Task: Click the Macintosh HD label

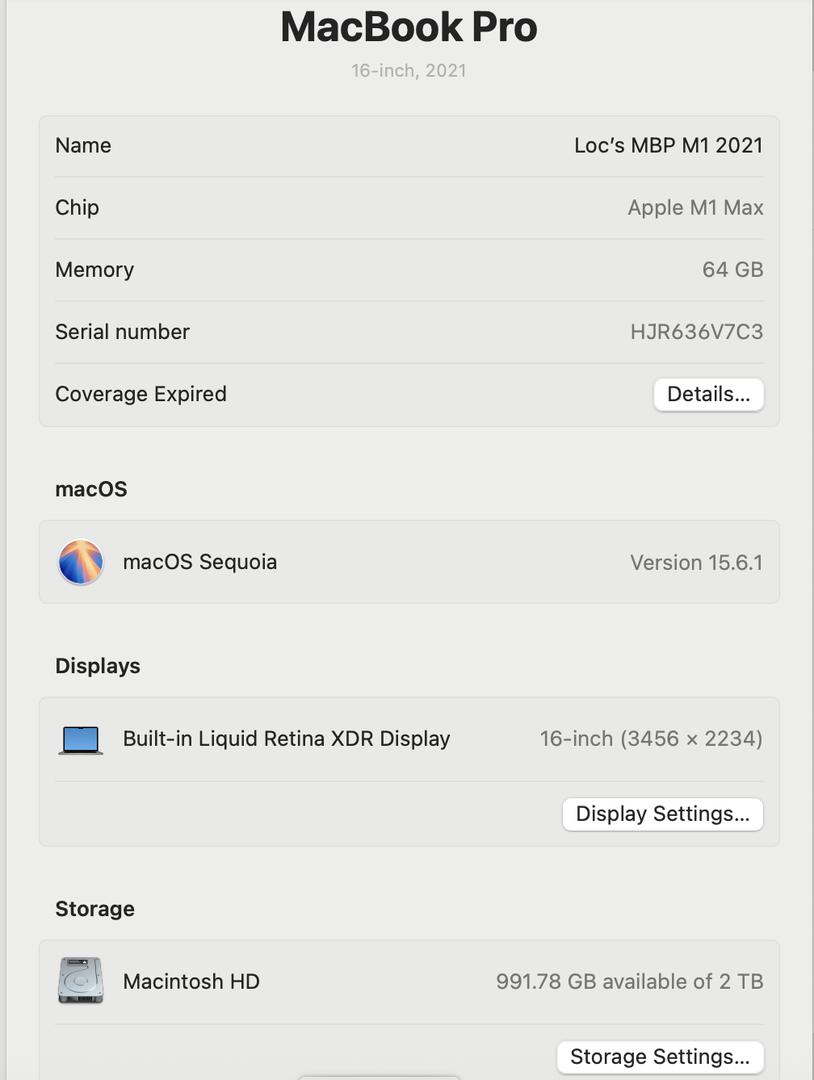Action: click(x=191, y=981)
